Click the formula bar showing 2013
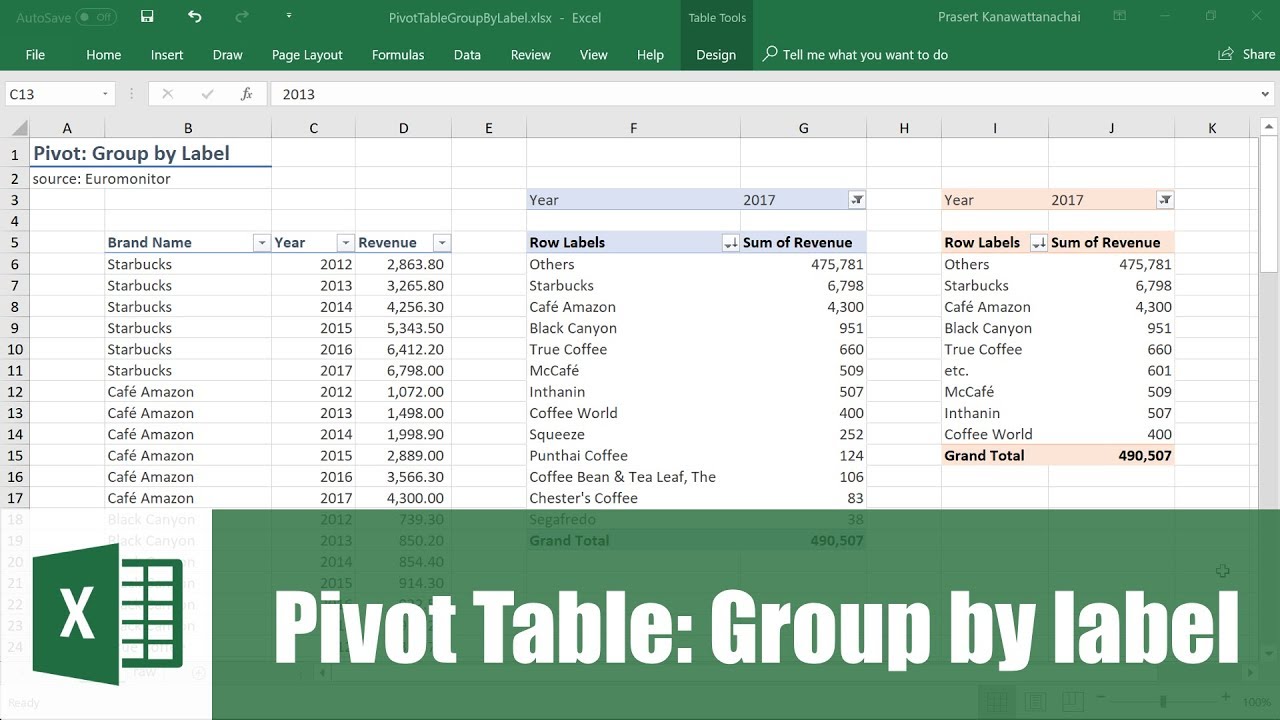This screenshot has width=1280, height=720. tap(762, 94)
